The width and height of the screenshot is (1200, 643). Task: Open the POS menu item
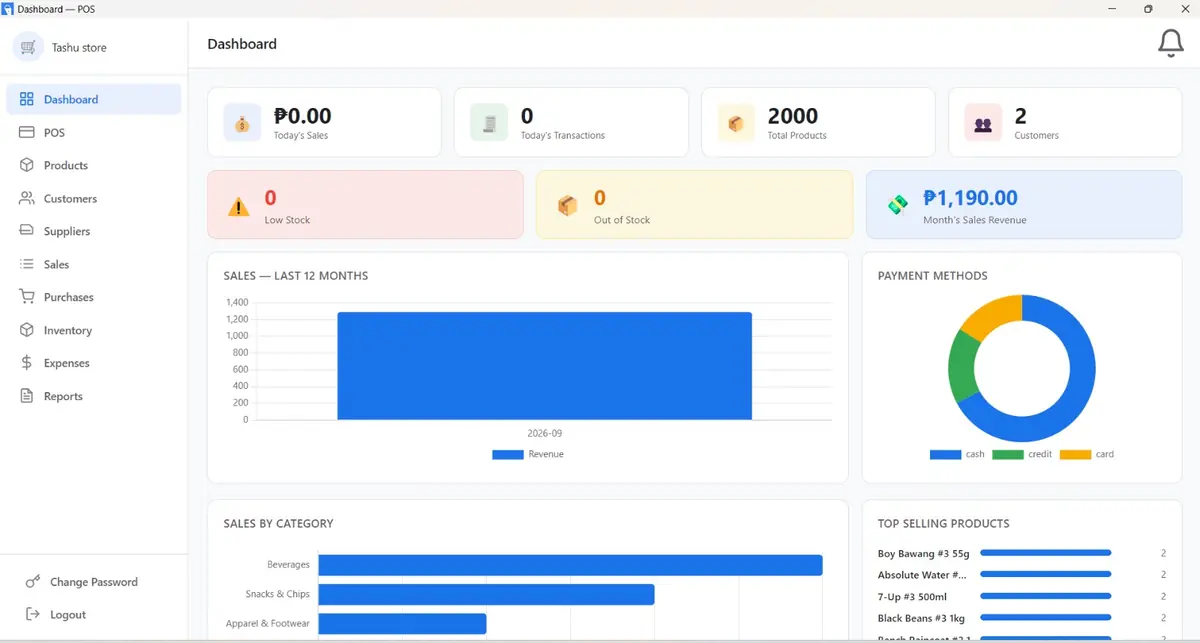click(x=94, y=132)
